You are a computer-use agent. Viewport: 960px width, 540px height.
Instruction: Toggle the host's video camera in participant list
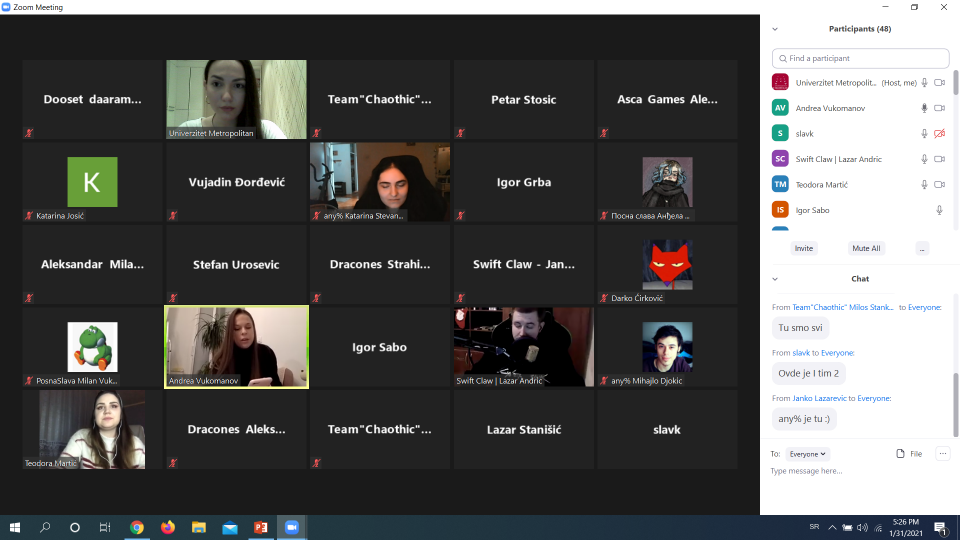click(x=939, y=82)
